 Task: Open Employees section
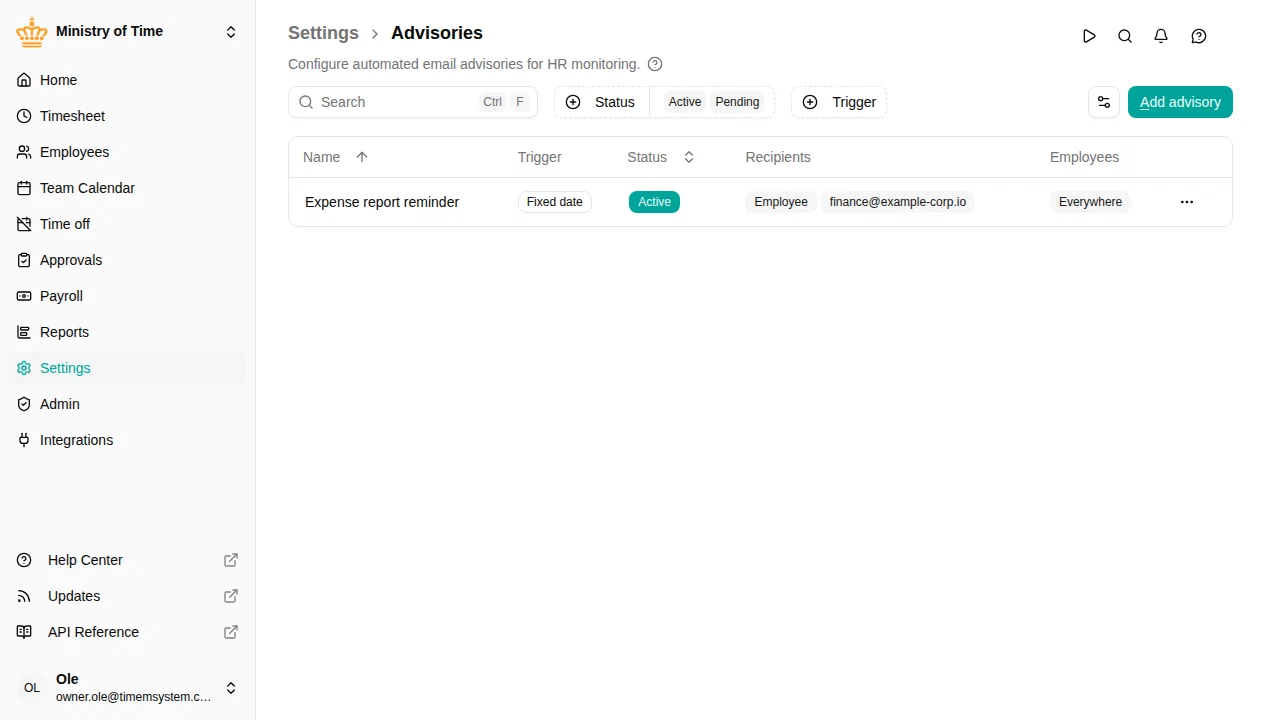[127, 152]
